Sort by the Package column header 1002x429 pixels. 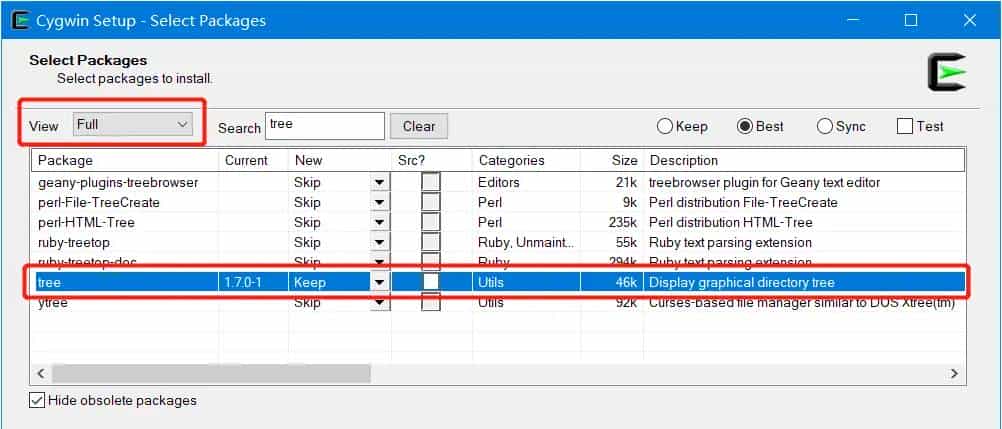coord(125,160)
